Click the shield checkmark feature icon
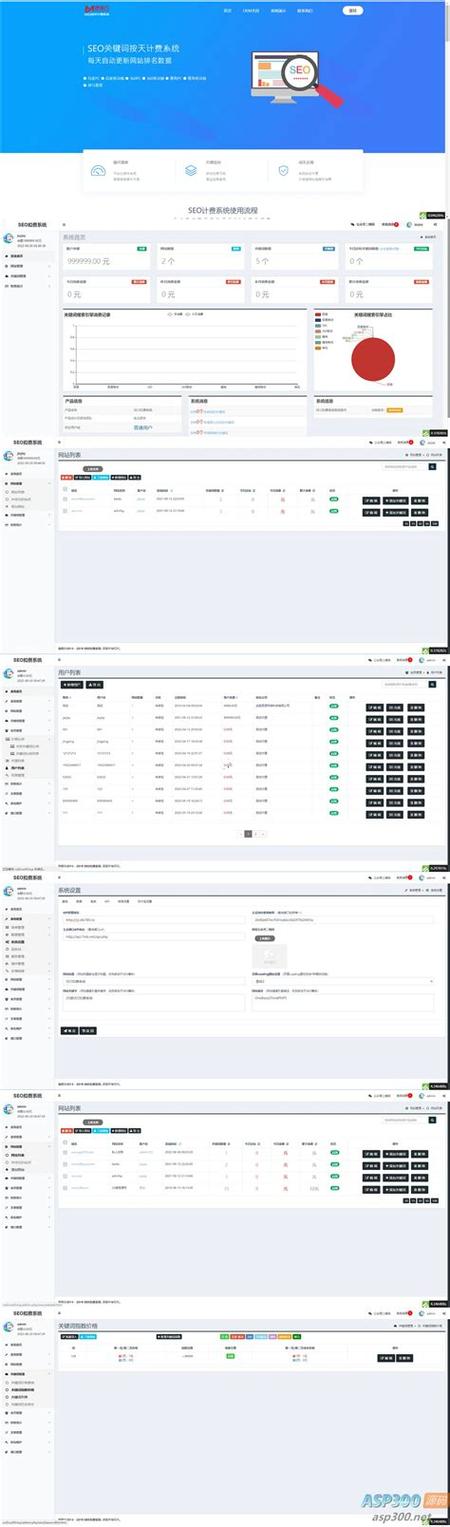Image resolution: width=450 pixels, height=1527 pixels. [x=283, y=171]
